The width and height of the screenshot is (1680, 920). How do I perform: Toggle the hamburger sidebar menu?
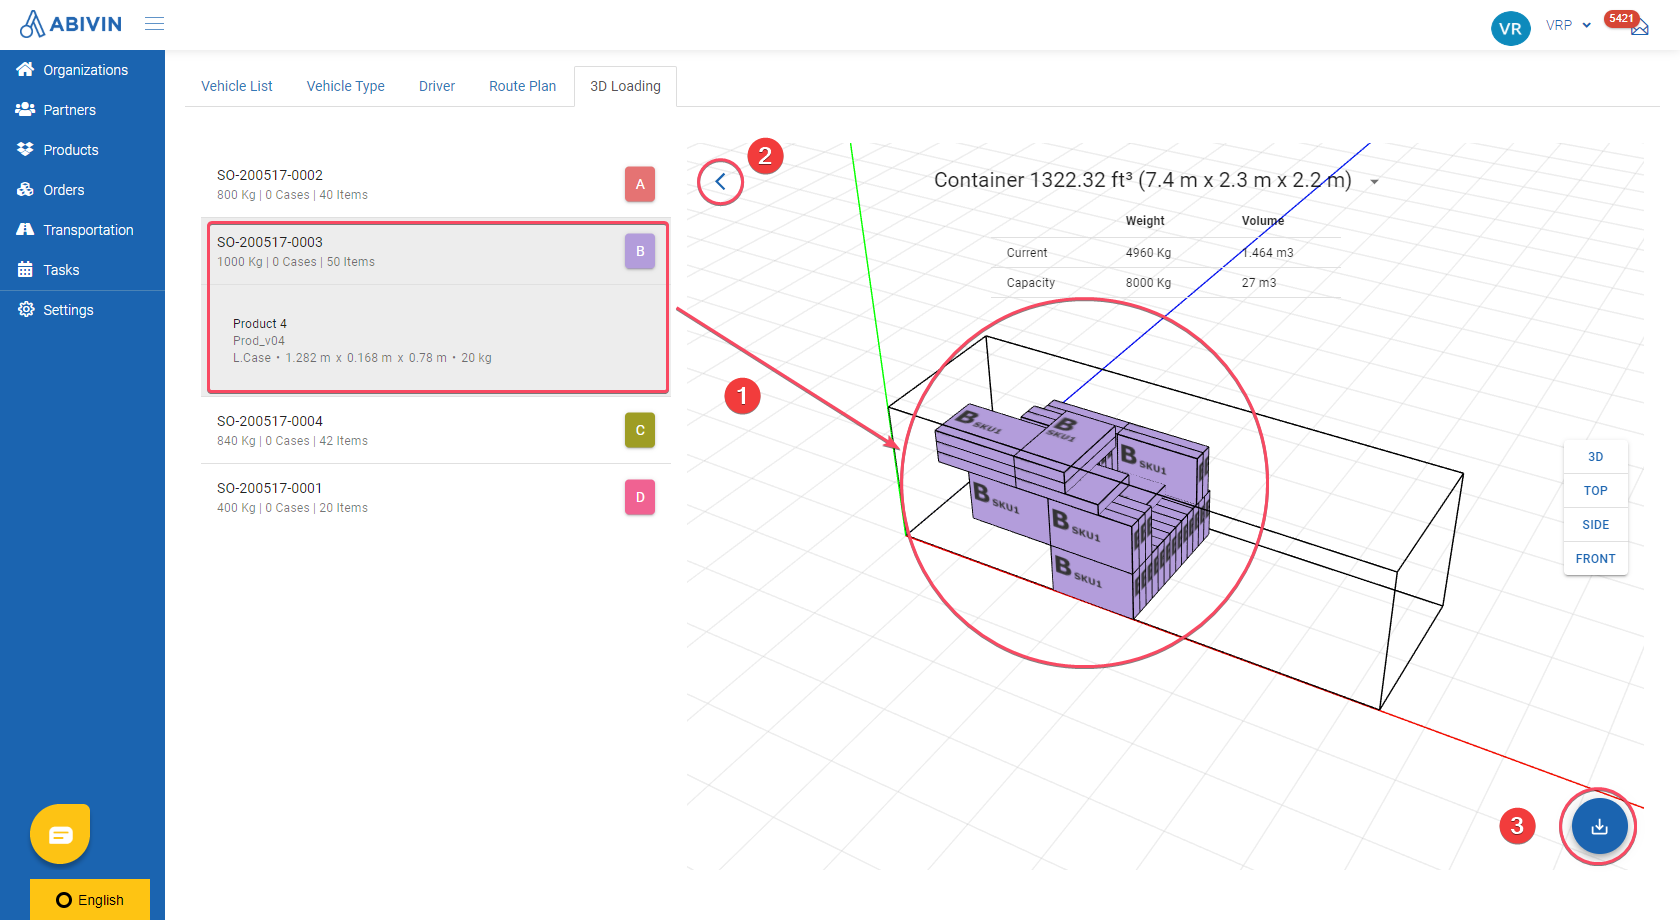(154, 24)
